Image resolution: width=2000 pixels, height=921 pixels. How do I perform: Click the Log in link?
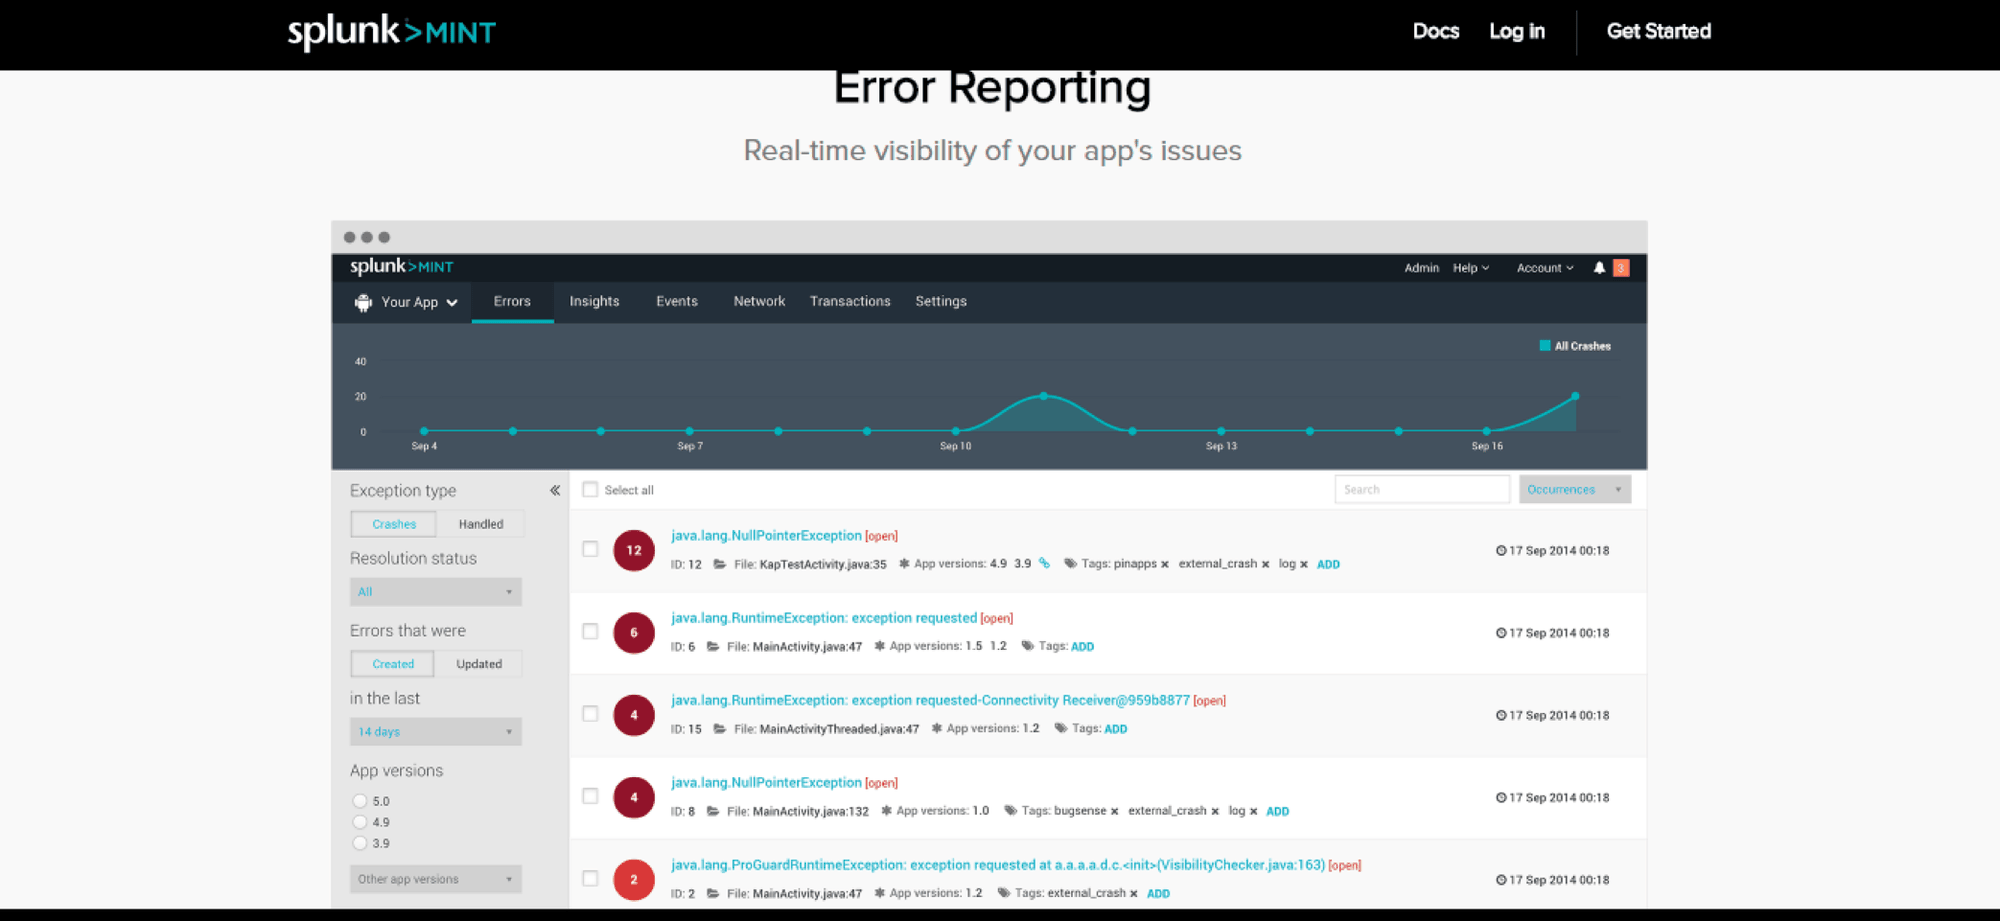1517,32
